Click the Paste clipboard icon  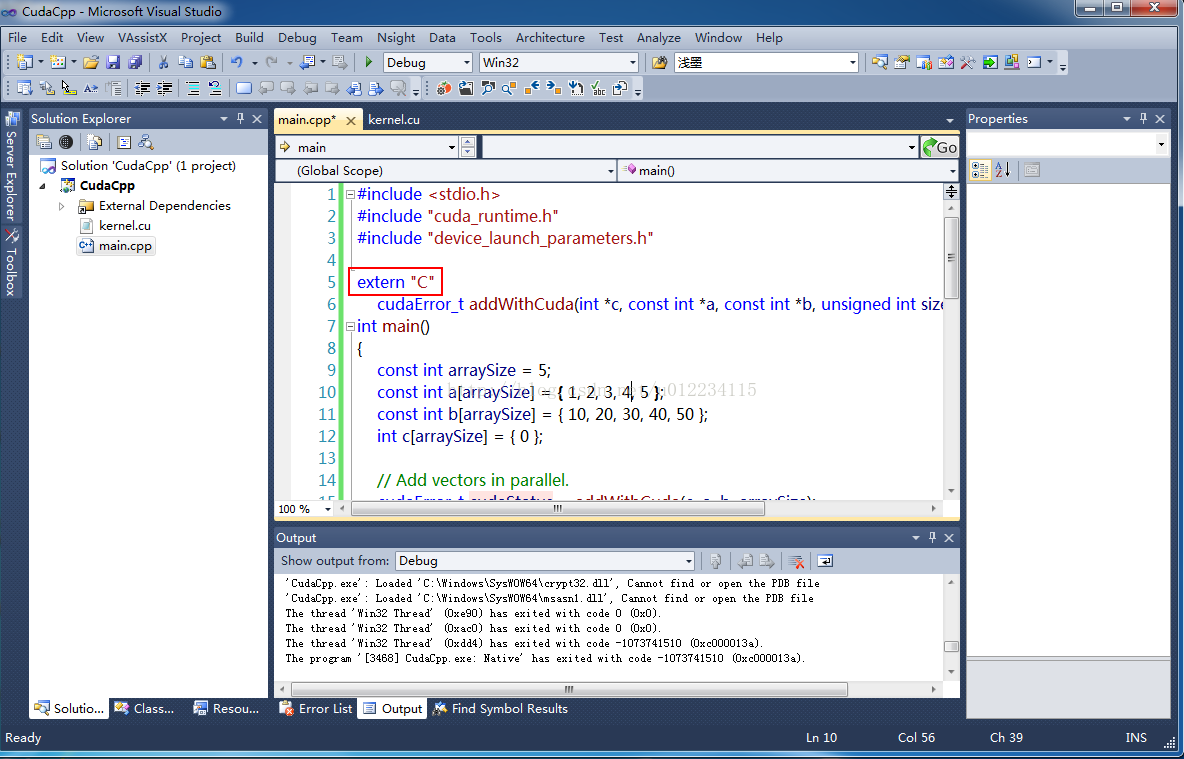coord(208,63)
